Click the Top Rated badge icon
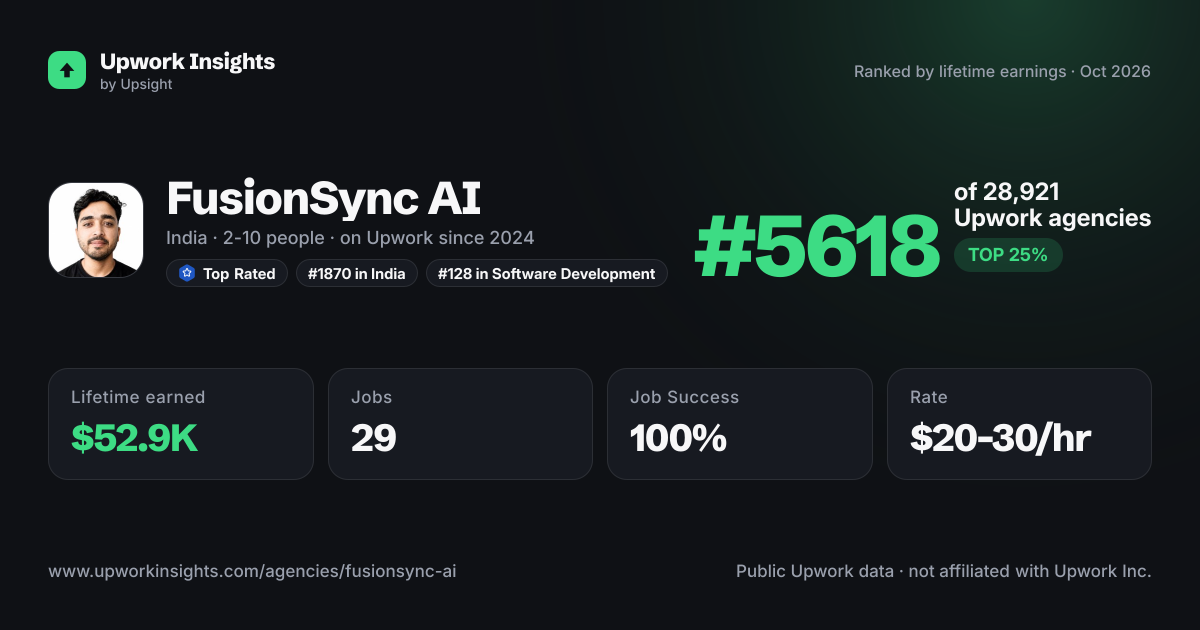The height and width of the screenshot is (630, 1200). [186, 273]
